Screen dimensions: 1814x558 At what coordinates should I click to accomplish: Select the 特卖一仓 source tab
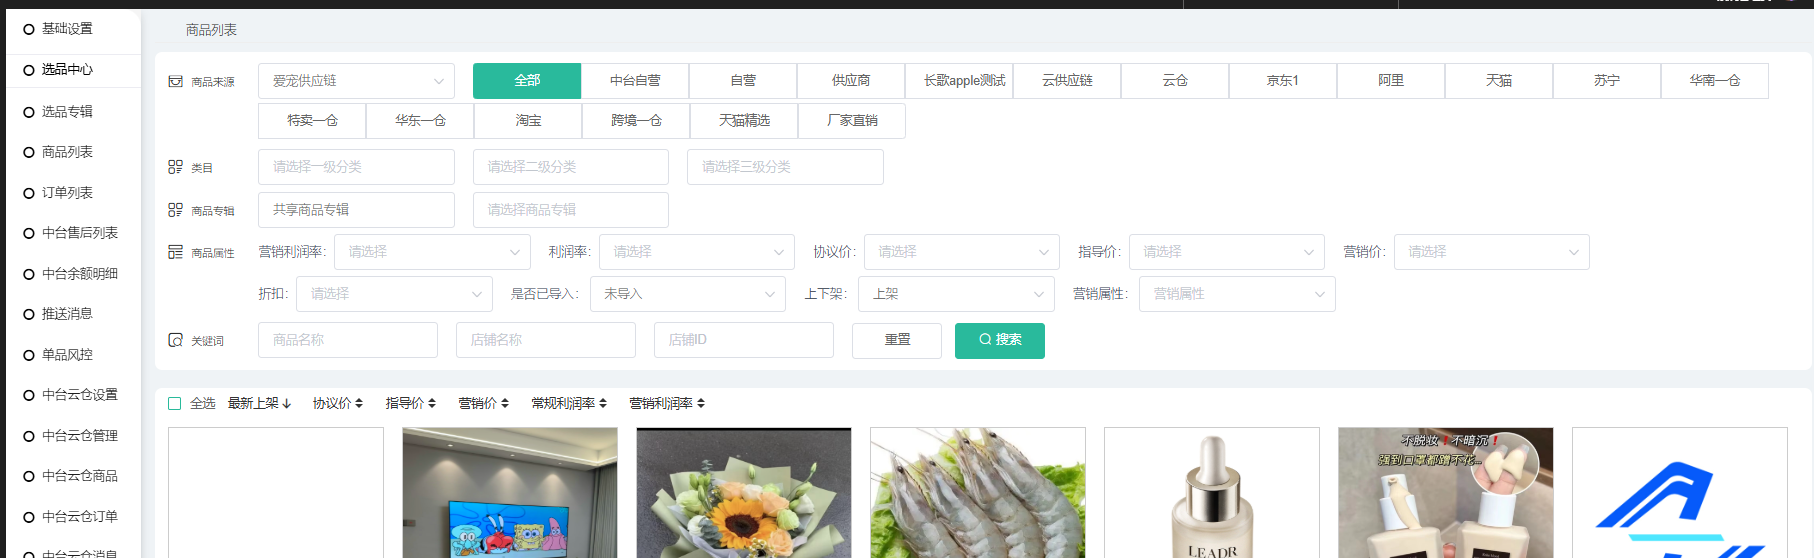pos(312,121)
